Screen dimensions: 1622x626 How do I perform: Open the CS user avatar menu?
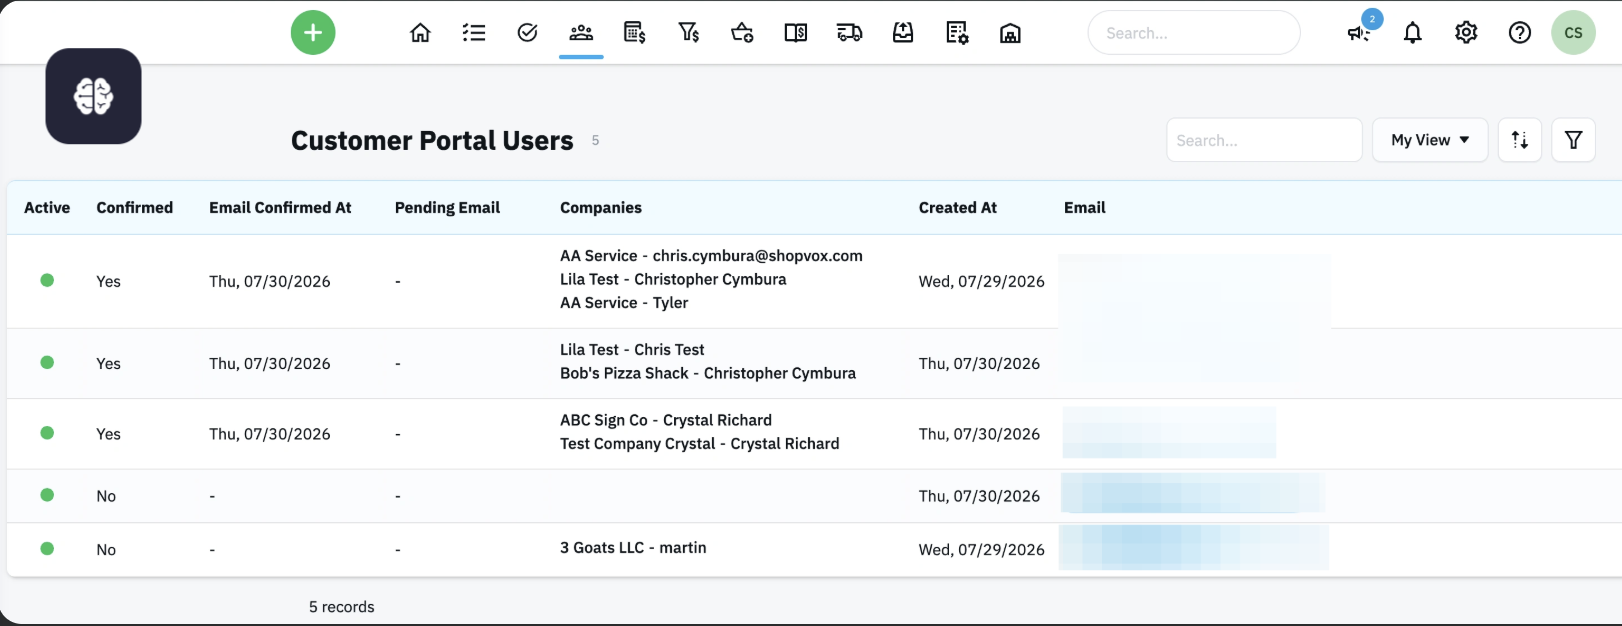(1574, 33)
